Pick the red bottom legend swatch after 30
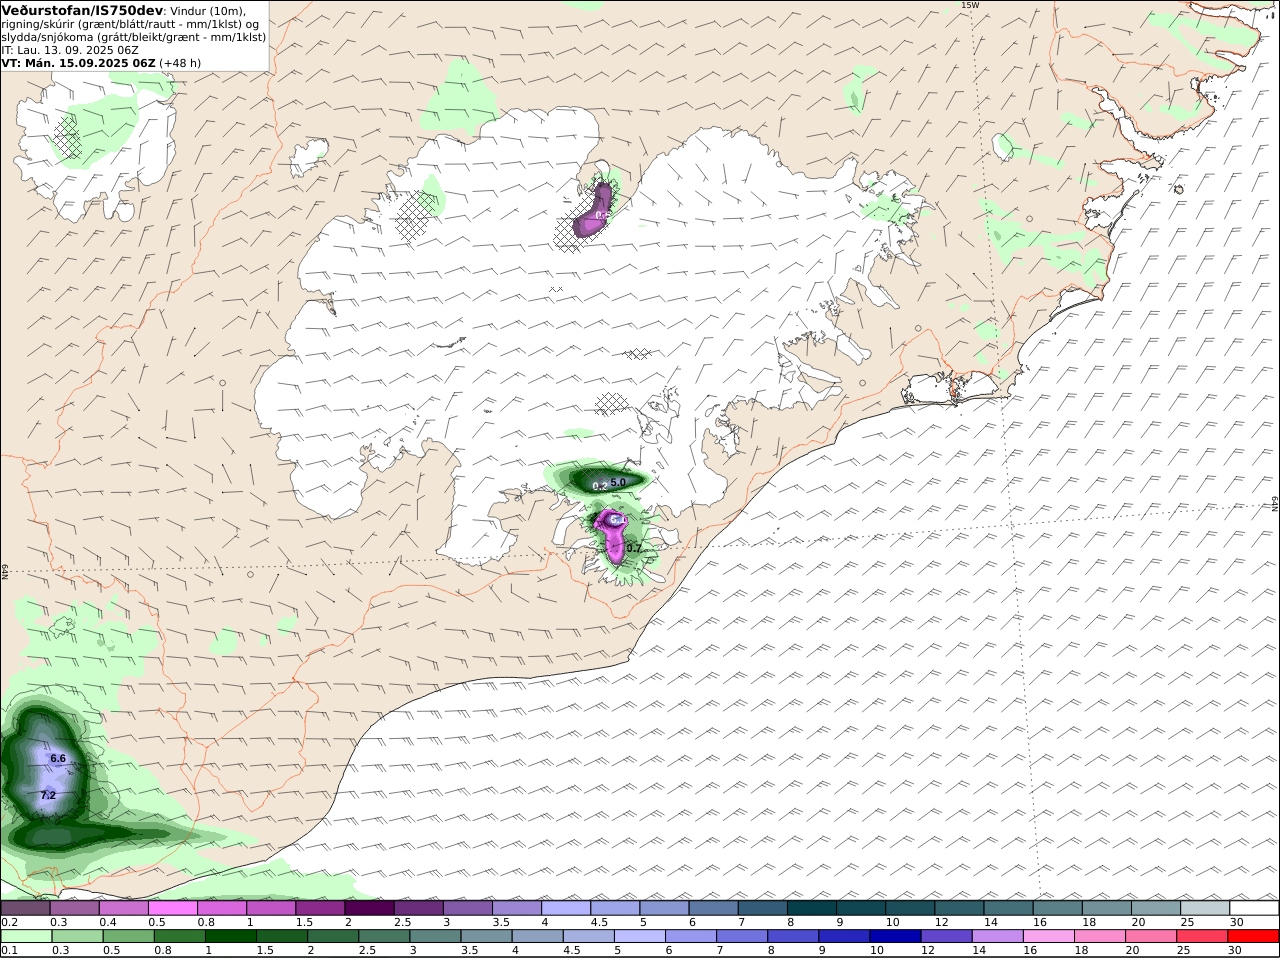Viewport: 1280px width, 958px height. (x=1254, y=937)
